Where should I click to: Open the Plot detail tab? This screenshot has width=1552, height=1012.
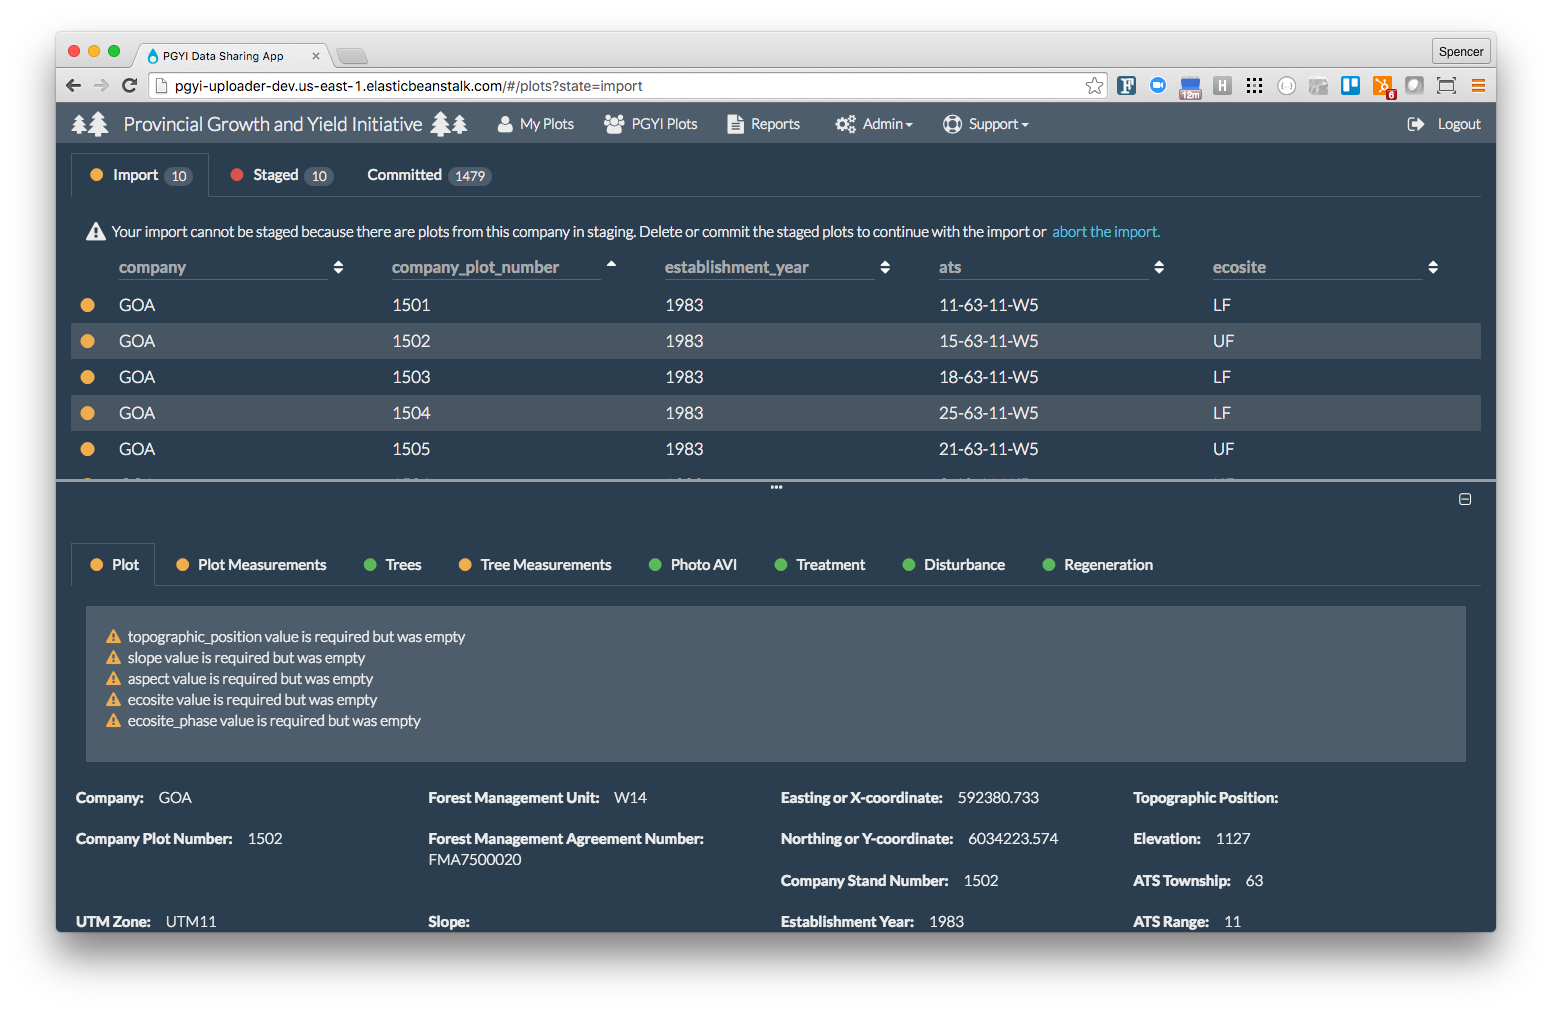(x=113, y=565)
